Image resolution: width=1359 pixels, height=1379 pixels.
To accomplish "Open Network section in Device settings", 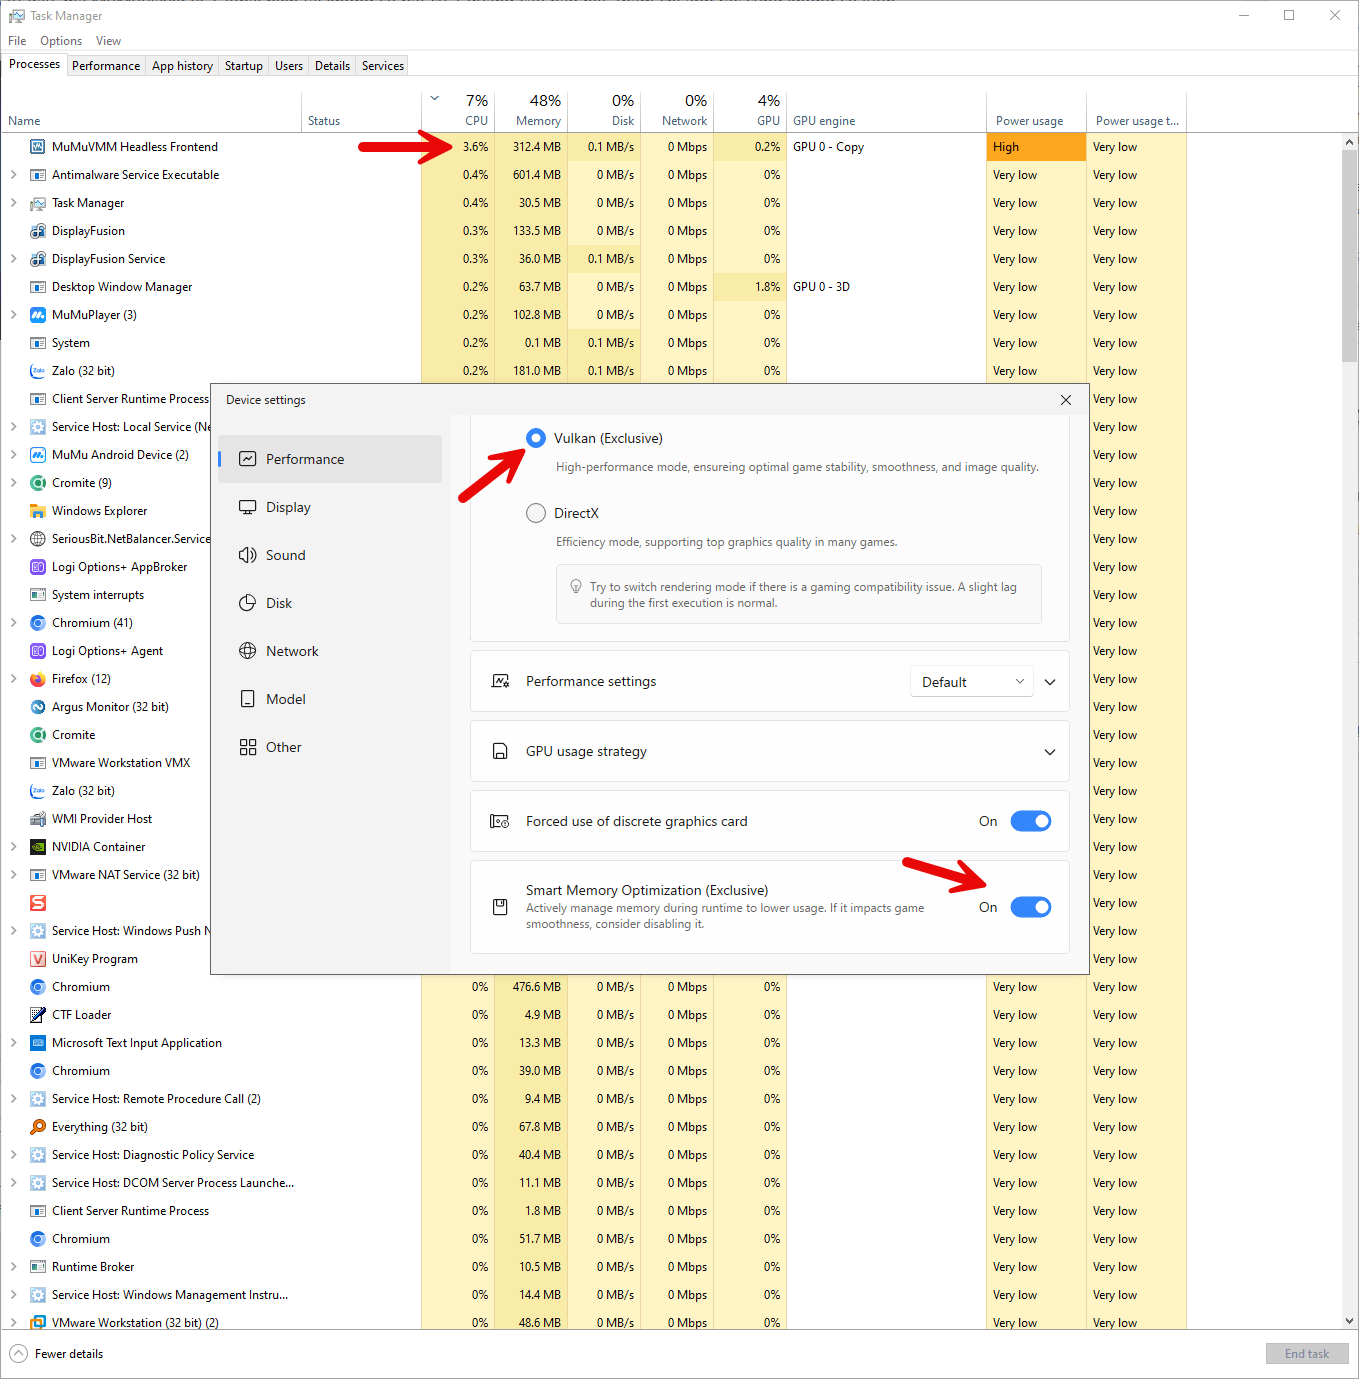I will (x=330, y=651).
